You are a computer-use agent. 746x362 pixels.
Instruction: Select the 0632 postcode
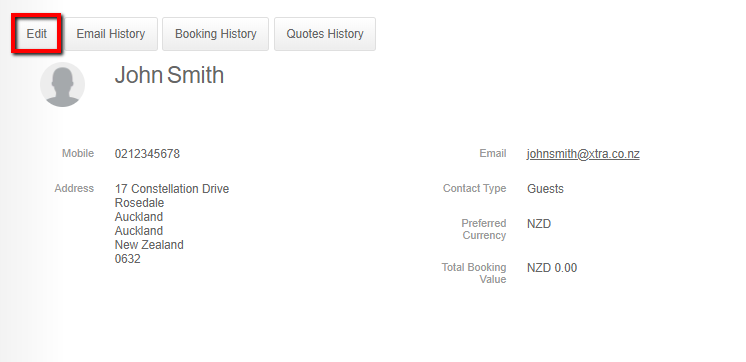128,259
